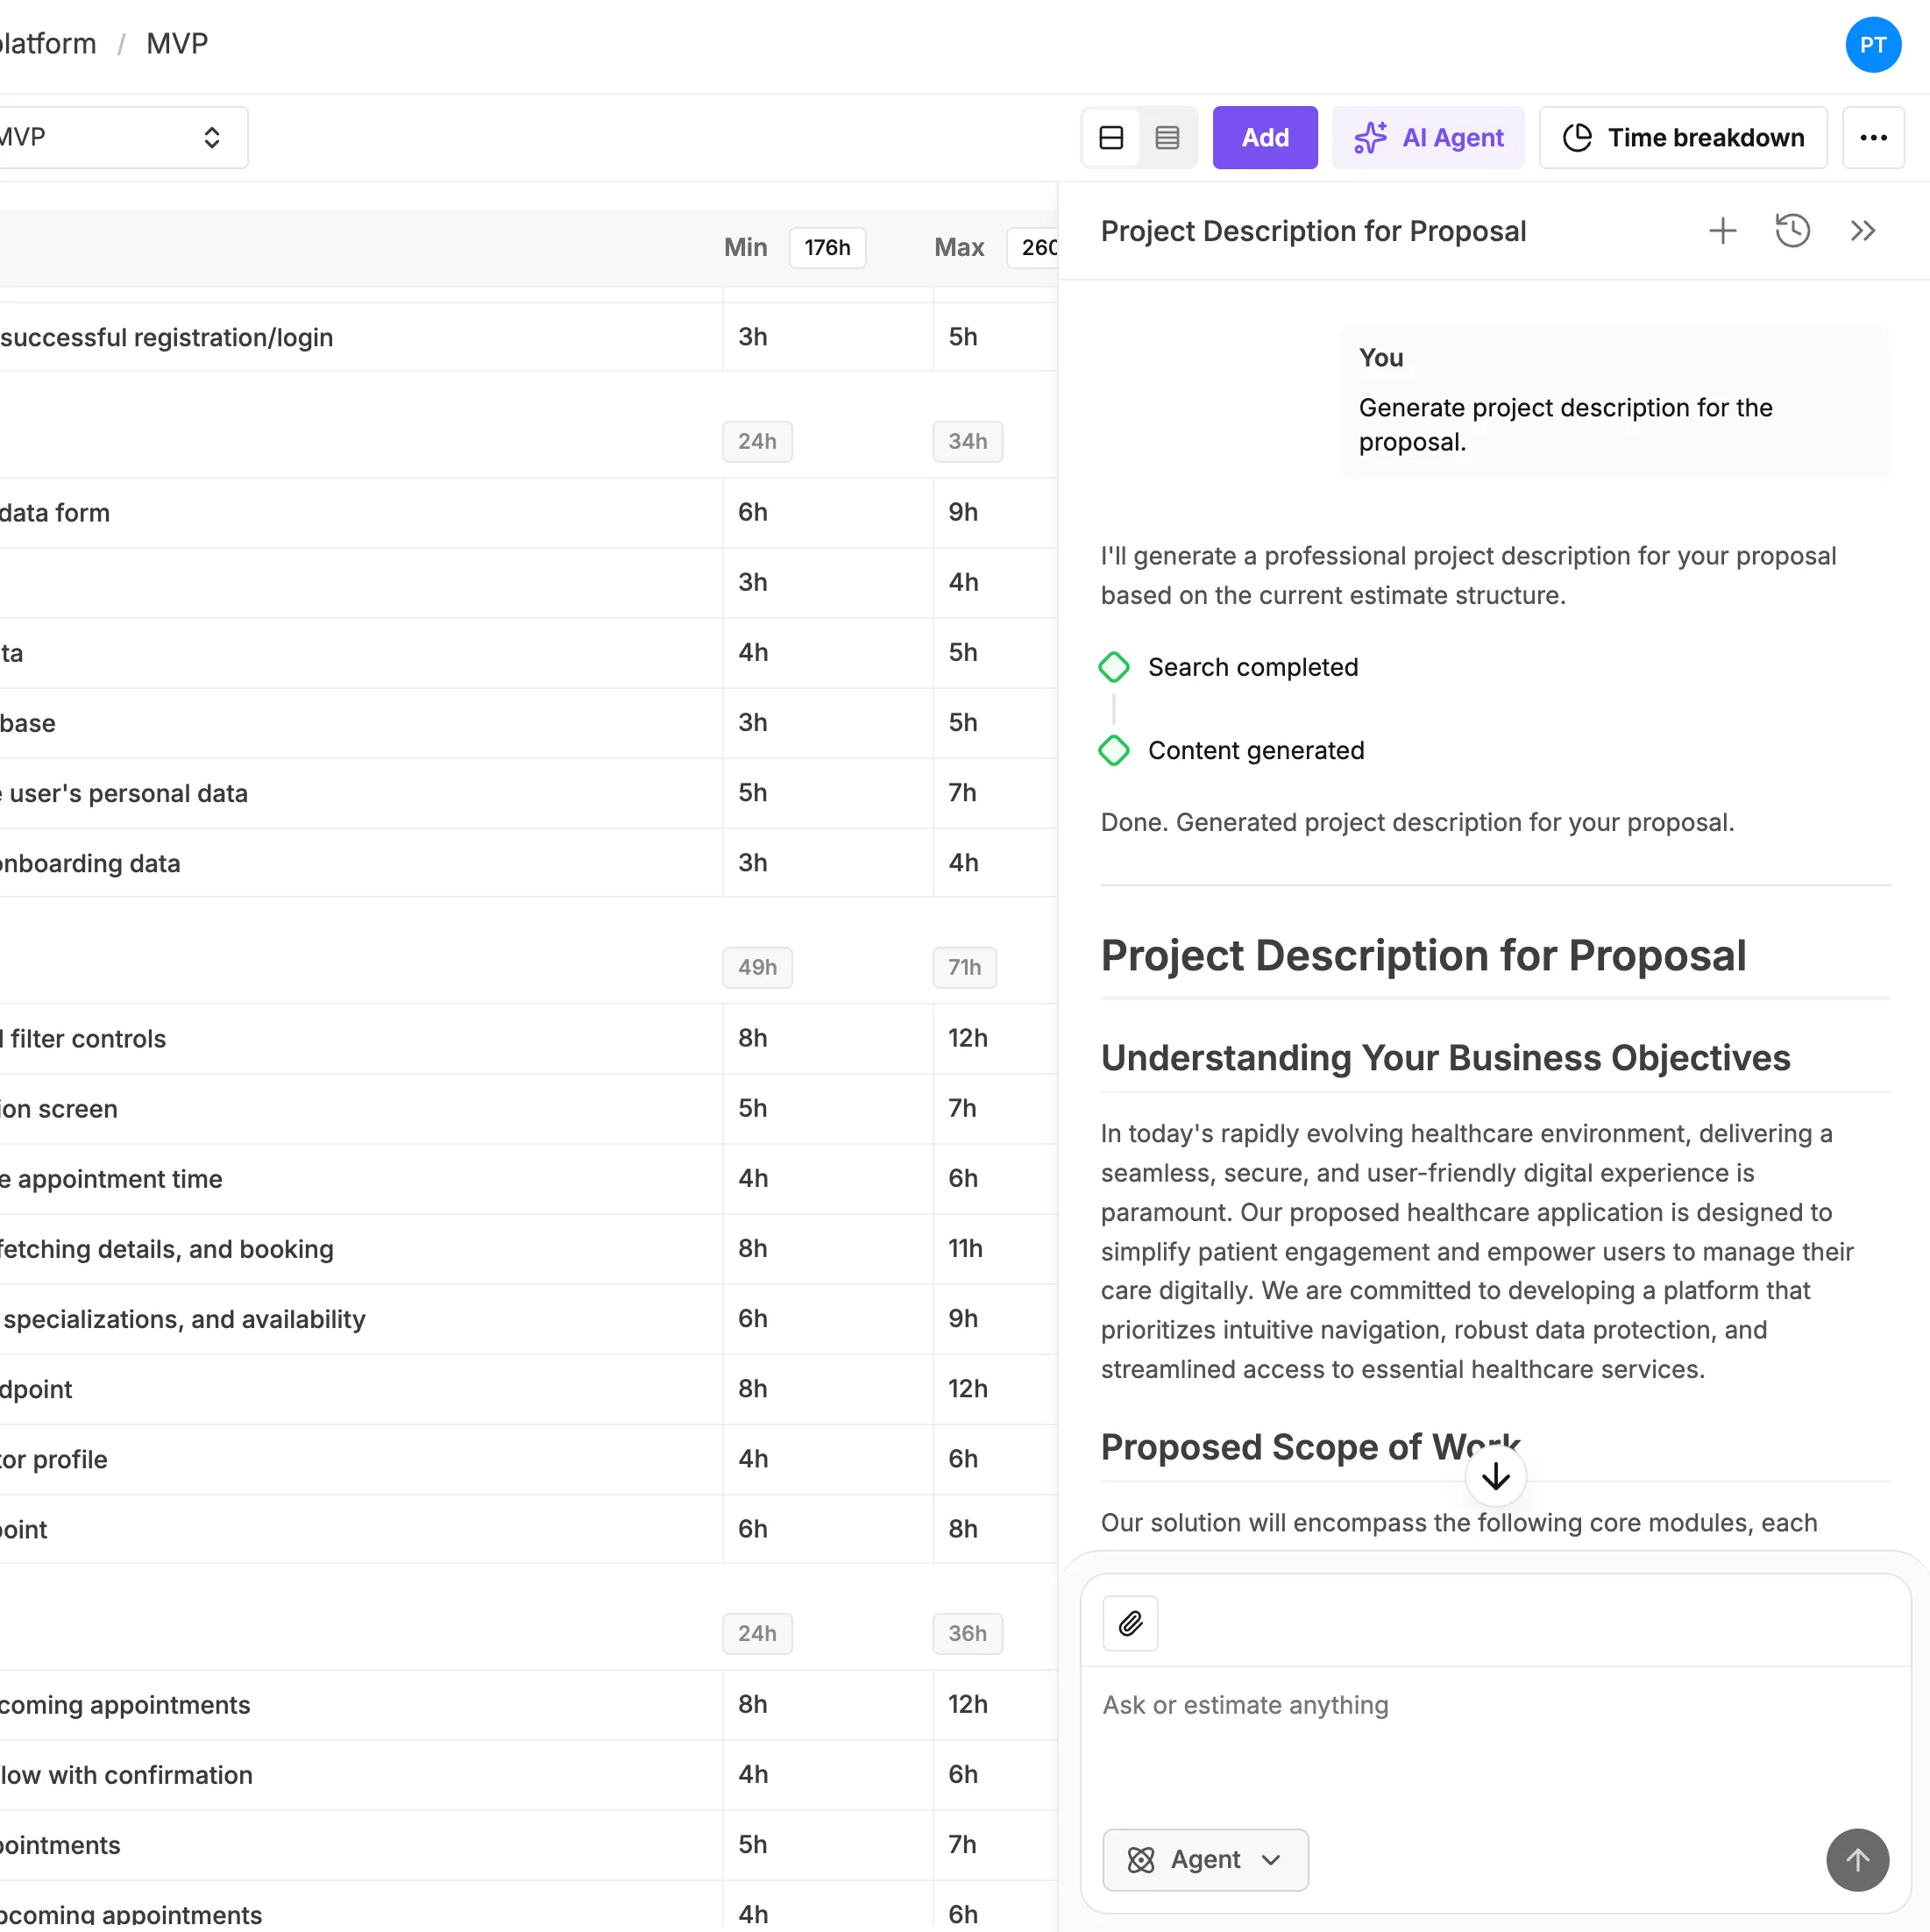Expand the Agent mode dropdown

1205,1860
